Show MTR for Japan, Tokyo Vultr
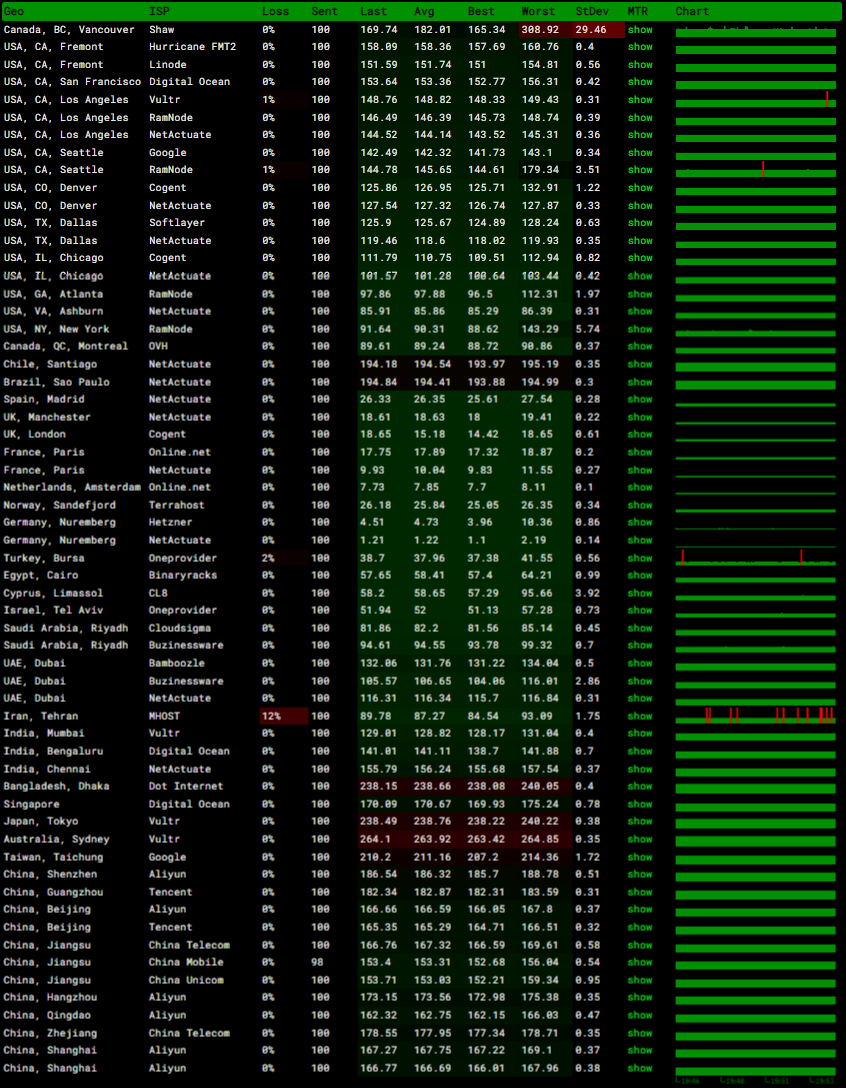 (x=640, y=822)
